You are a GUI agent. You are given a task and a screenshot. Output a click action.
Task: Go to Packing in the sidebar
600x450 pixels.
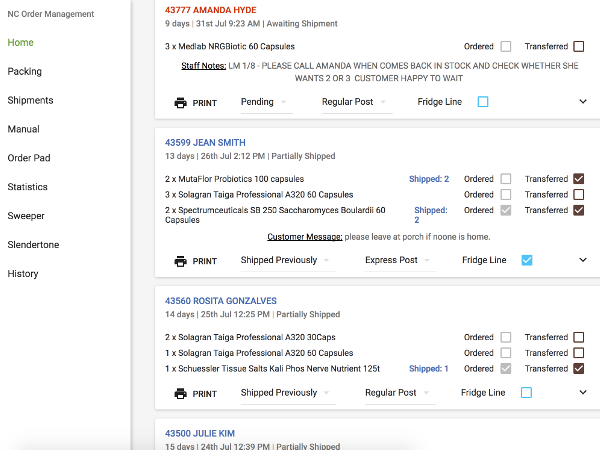tap(24, 72)
